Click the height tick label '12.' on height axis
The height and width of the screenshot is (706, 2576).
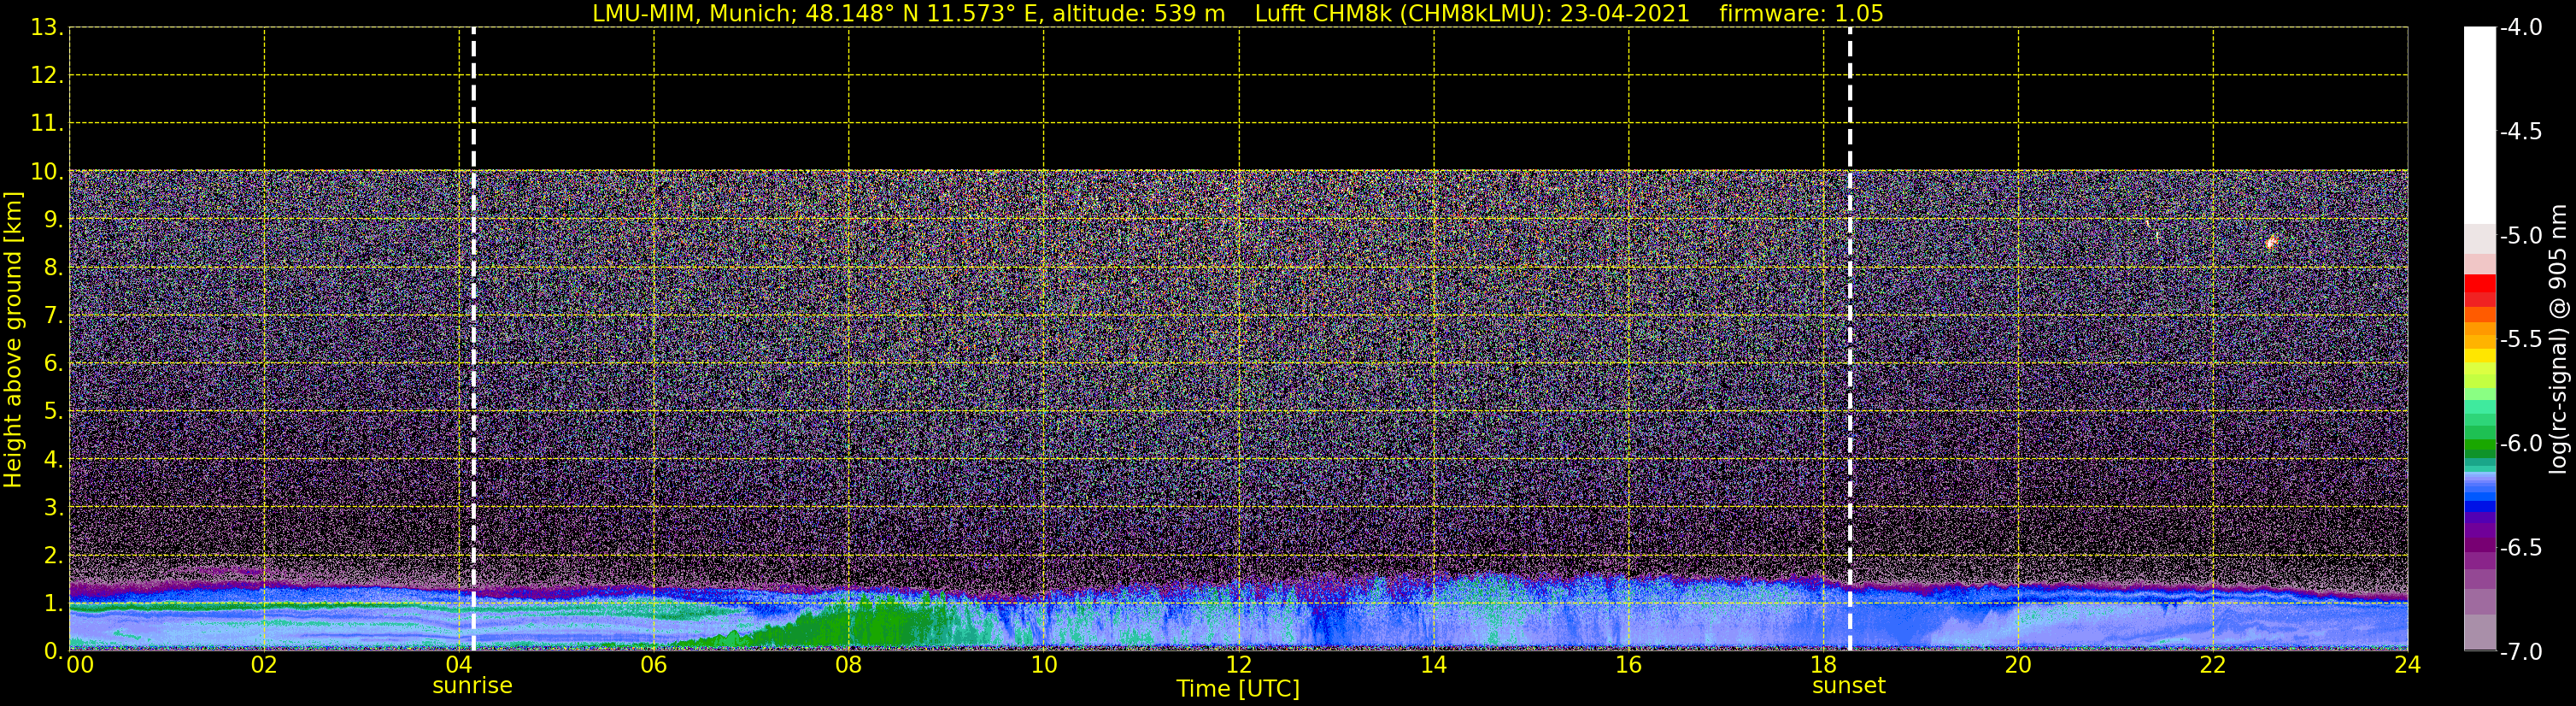click(x=47, y=76)
